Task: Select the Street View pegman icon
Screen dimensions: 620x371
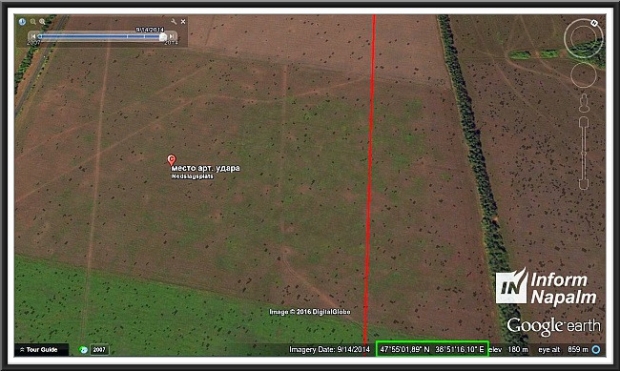Action: pos(584,104)
